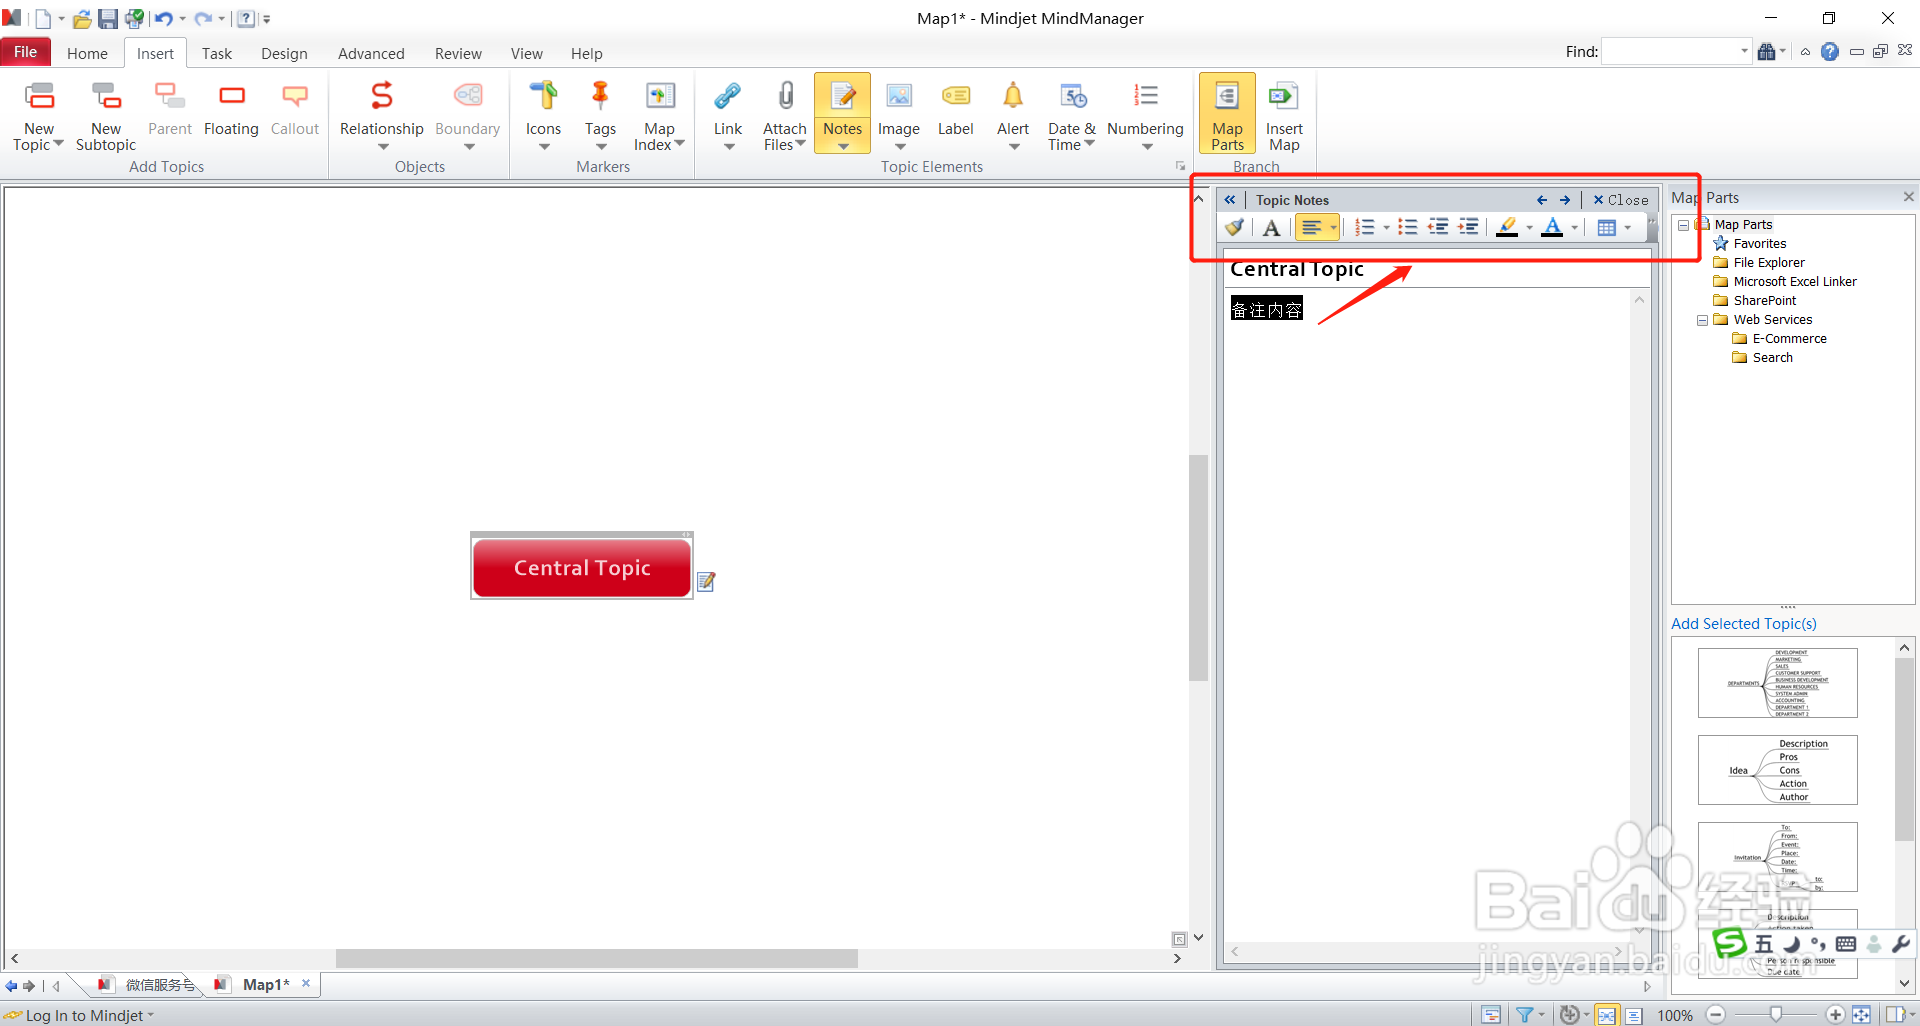Clear formatting with the brush icon
This screenshot has width=1920, height=1026.
[x=1235, y=228]
